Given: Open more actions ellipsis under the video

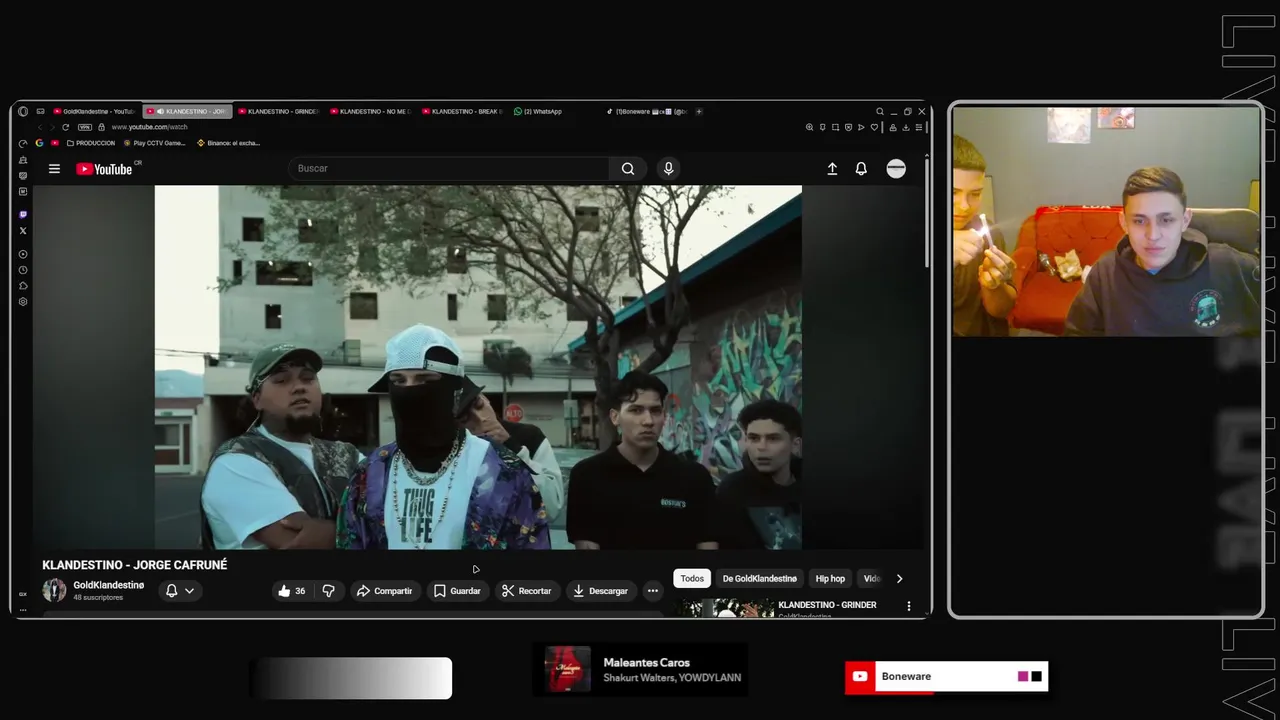Looking at the screenshot, I should pos(653,591).
